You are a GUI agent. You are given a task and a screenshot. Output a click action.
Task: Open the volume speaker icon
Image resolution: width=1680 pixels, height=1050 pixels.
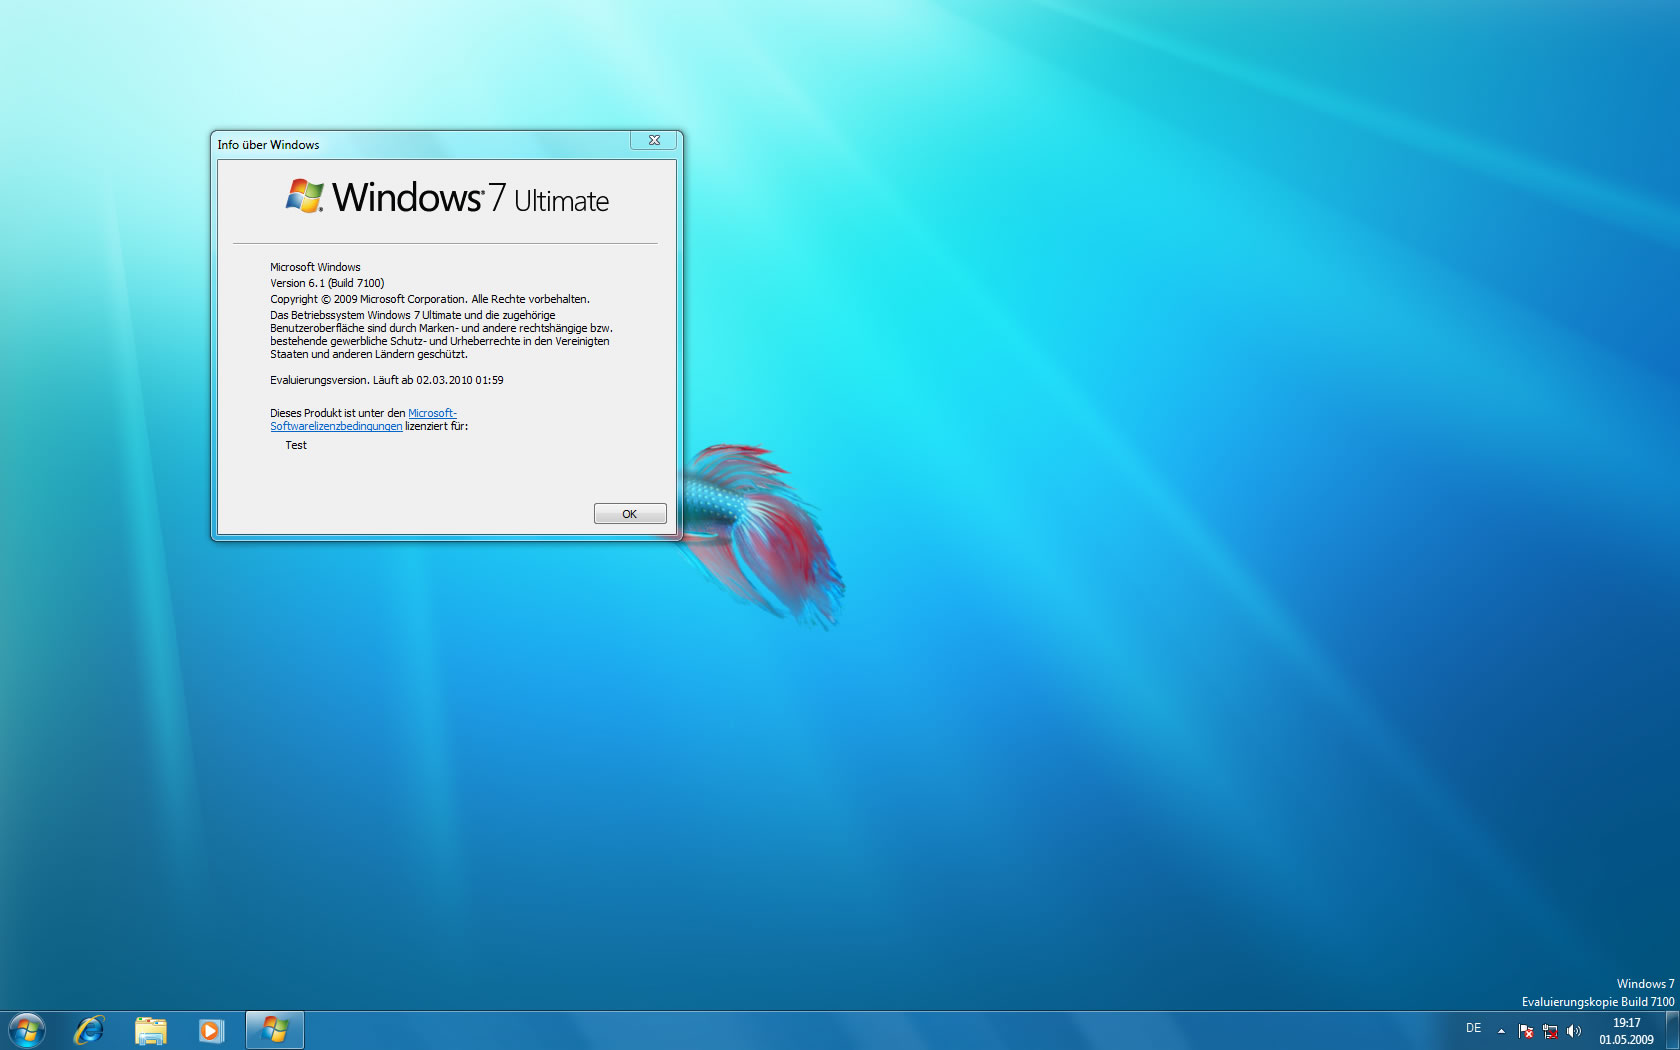click(x=1574, y=1031)
